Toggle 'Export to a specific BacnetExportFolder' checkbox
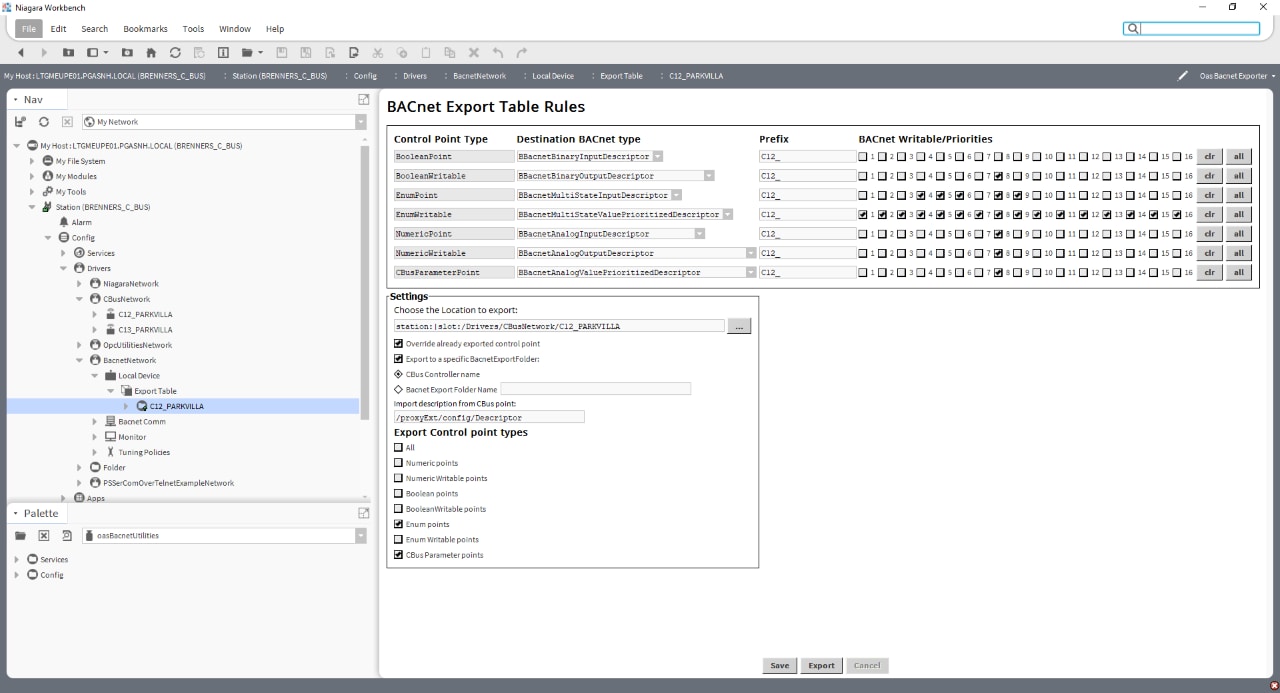 coord(399,359)
